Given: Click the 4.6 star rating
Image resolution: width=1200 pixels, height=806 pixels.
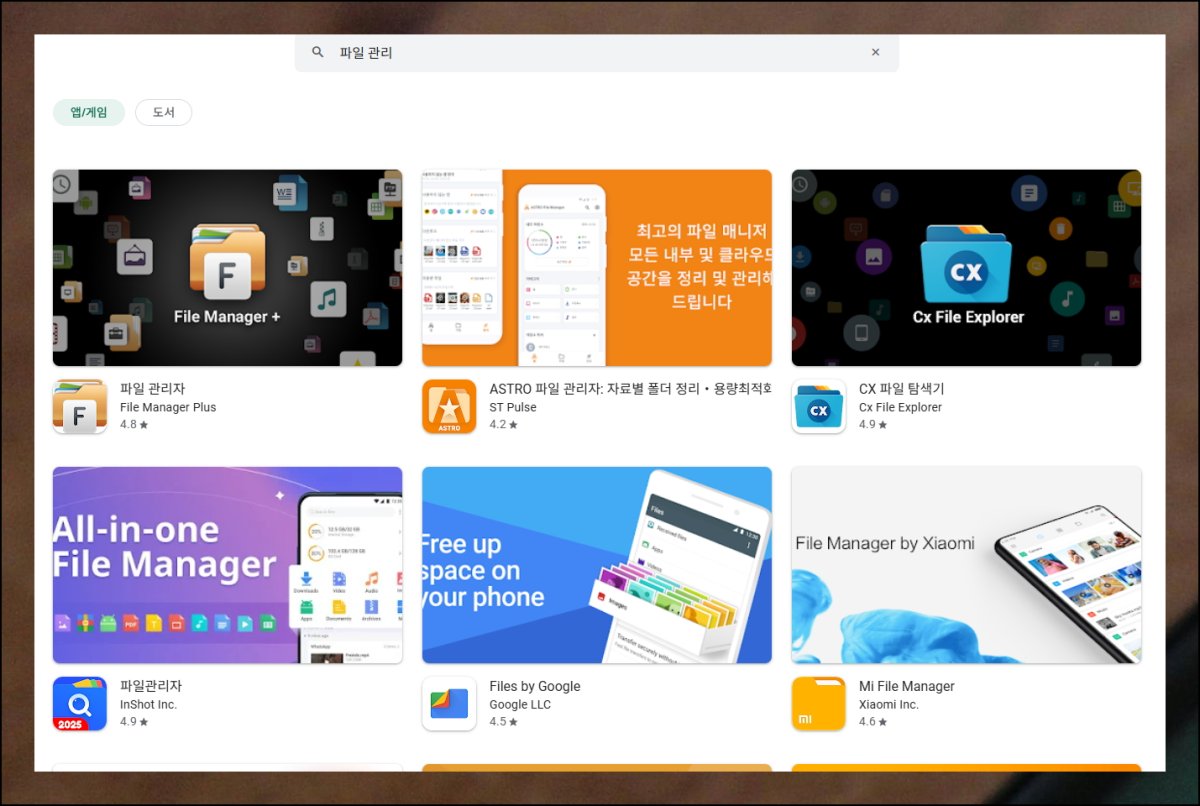Looking at the screenshot, I should [873, 721].
